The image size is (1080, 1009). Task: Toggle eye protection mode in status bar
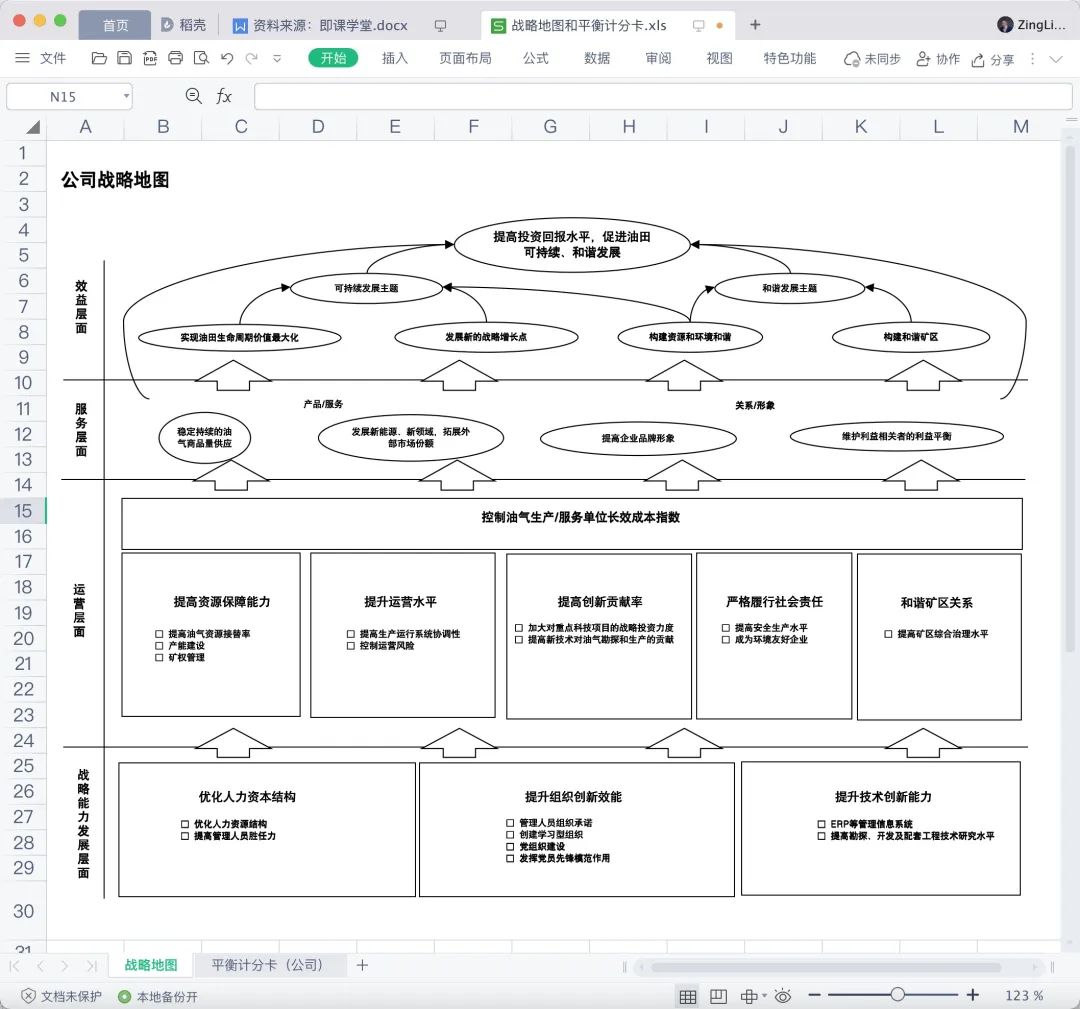pyautogui.click(x=782, y=996)
